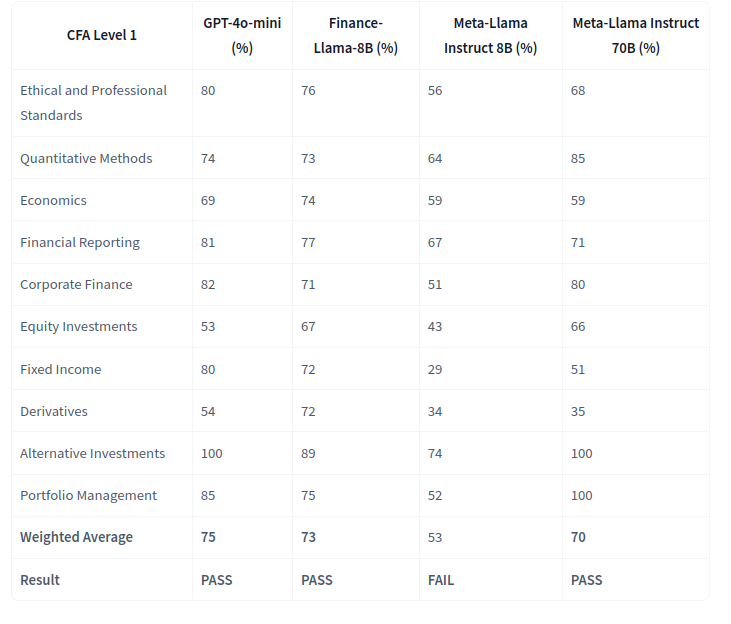
Task: Select the Result row label
Action: pos(40,580)
